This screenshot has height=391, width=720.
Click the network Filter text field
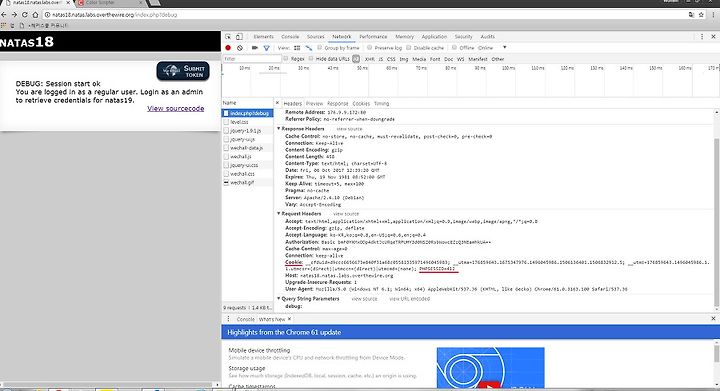click(252, 59)
